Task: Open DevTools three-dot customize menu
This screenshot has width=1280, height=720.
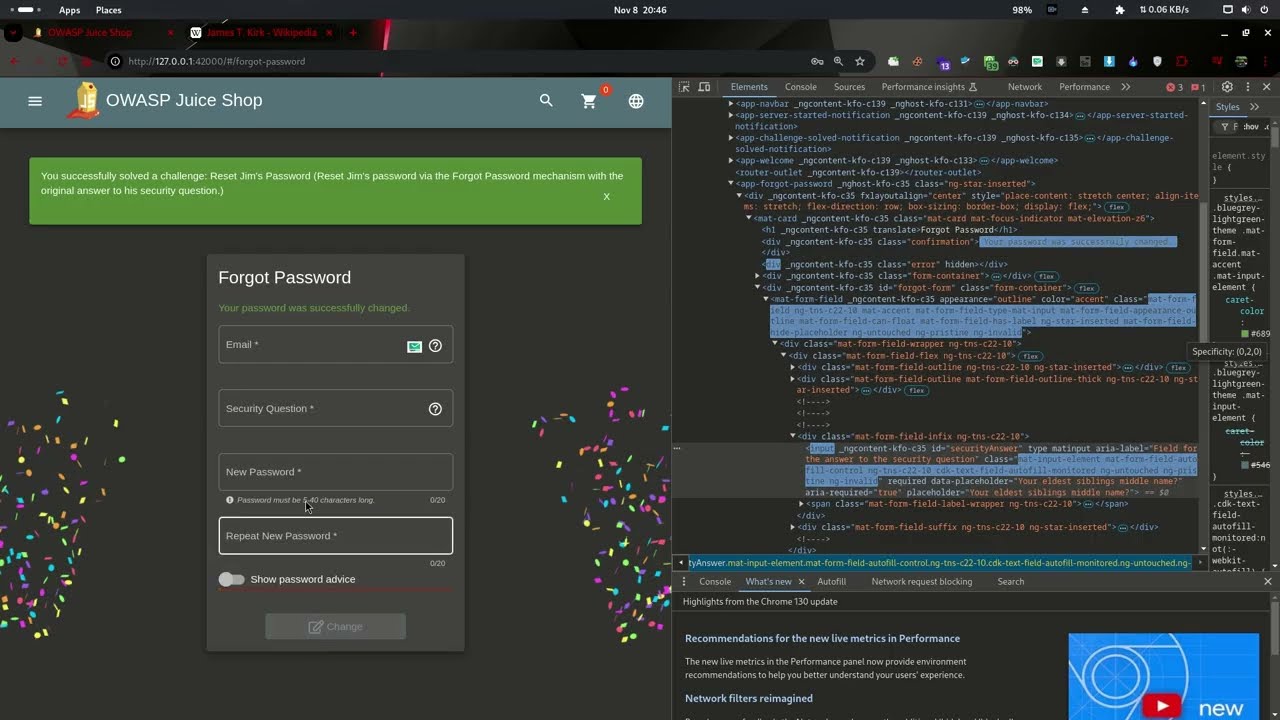Action: [1247, 87]
